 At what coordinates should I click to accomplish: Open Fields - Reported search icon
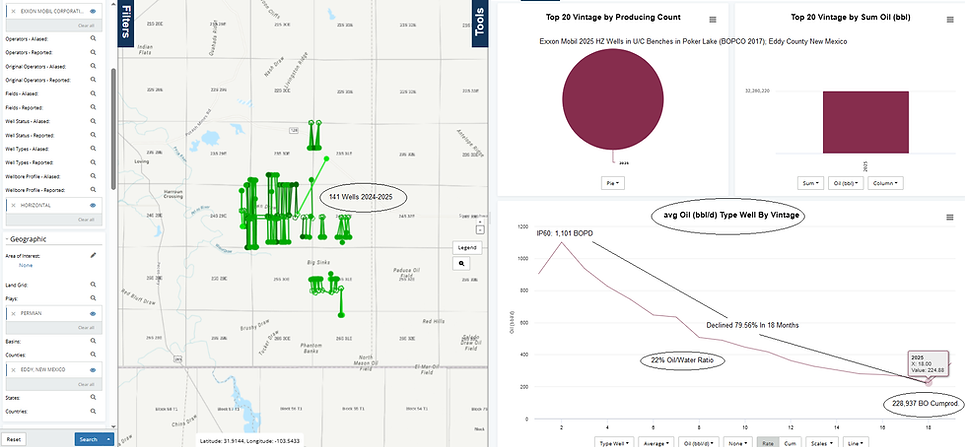click(x=94, y=107)
